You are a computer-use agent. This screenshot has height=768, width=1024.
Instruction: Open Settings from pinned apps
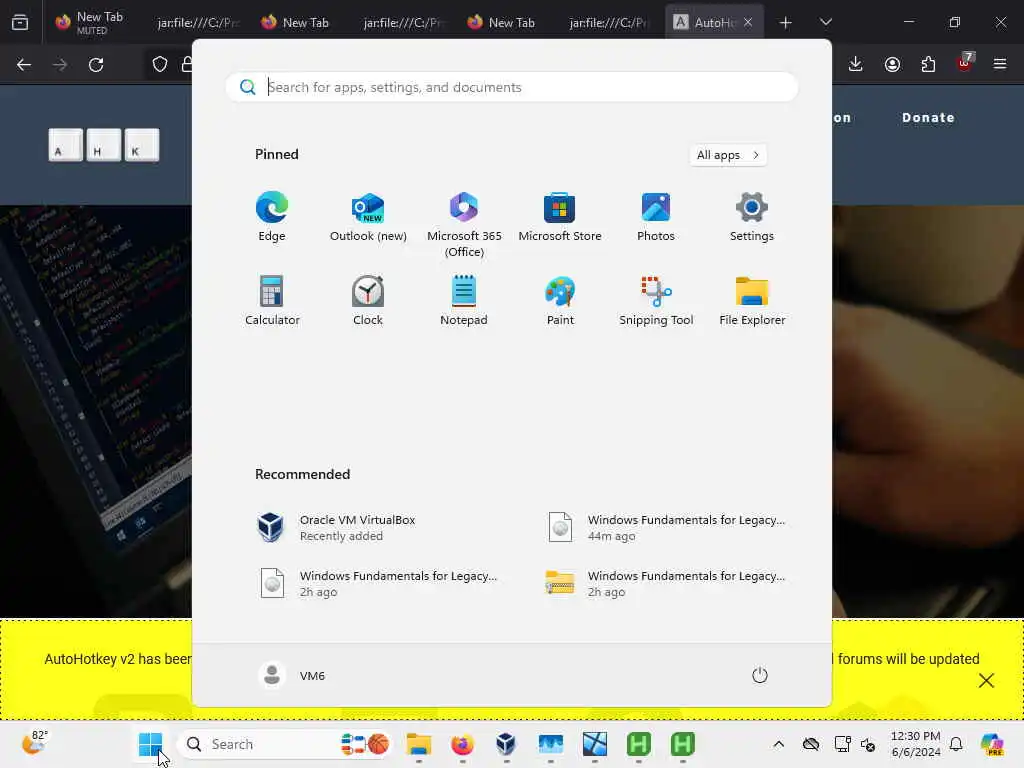[752, 217]
